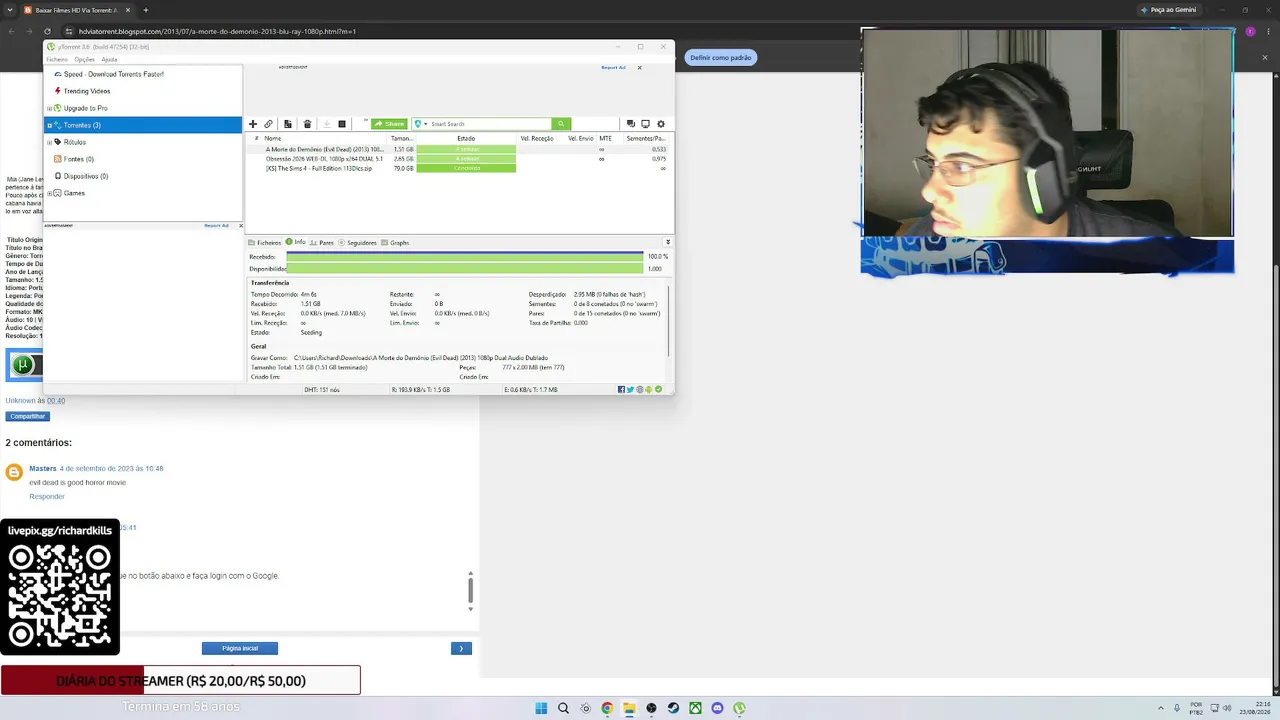Show hidden system tray icons
This screenshot has height=720, width=1280.
tap(1160, 708)
